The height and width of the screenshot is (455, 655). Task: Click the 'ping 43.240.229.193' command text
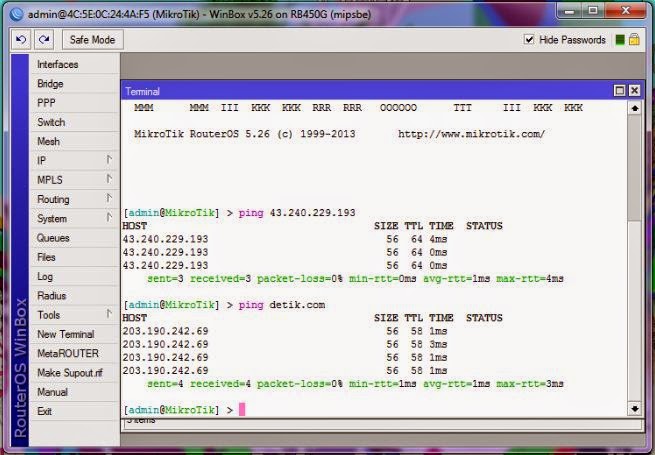tap(297, 213)
